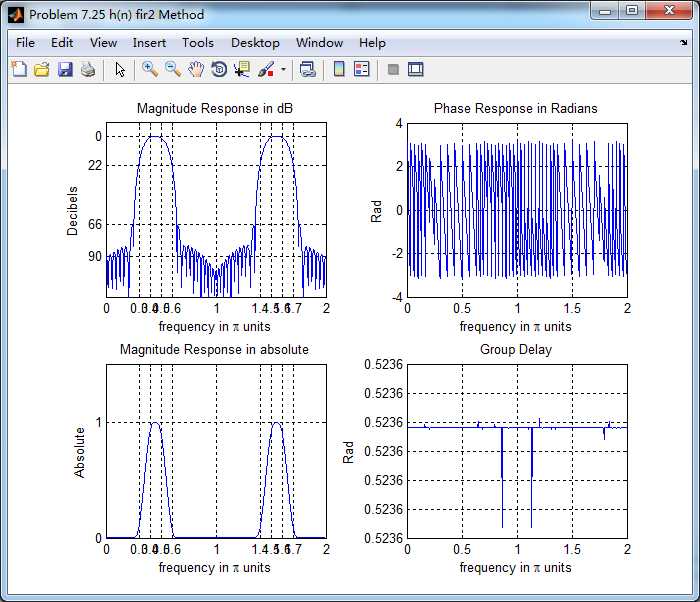This screenshot has height=602, width=700.
Task: Click the 'Rad' label on Group Delay plot
Action: click(x=348, y=452)
